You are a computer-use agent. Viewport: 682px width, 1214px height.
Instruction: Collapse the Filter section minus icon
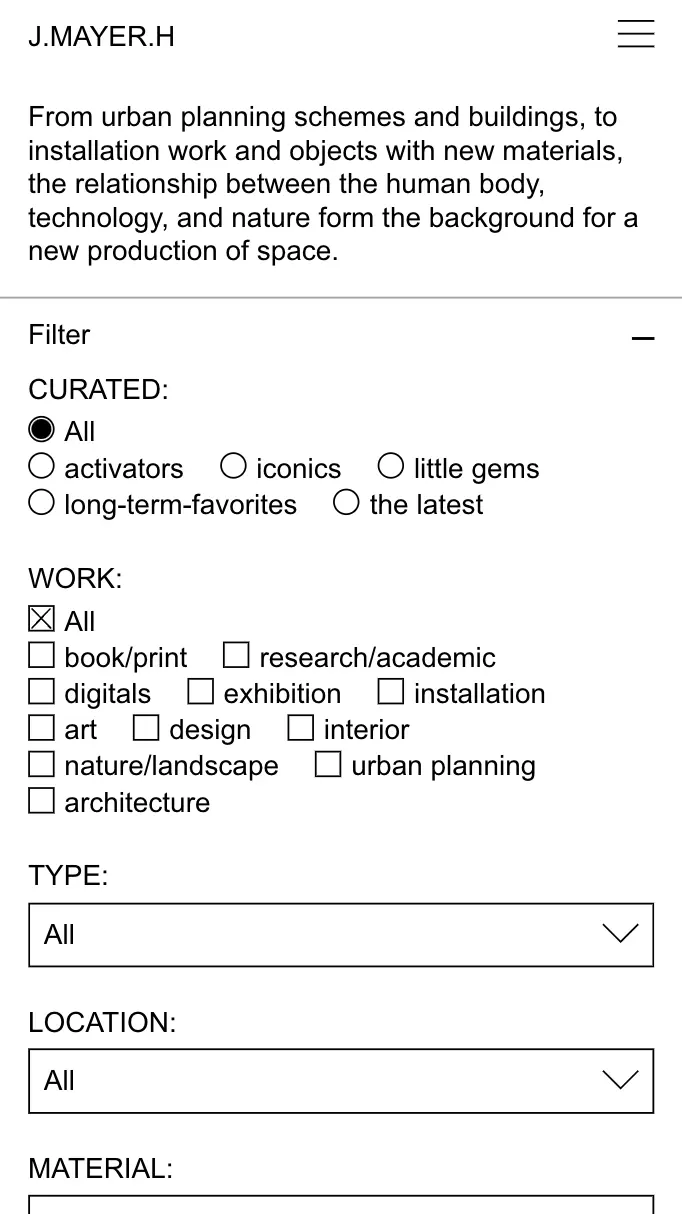point(643,338)
